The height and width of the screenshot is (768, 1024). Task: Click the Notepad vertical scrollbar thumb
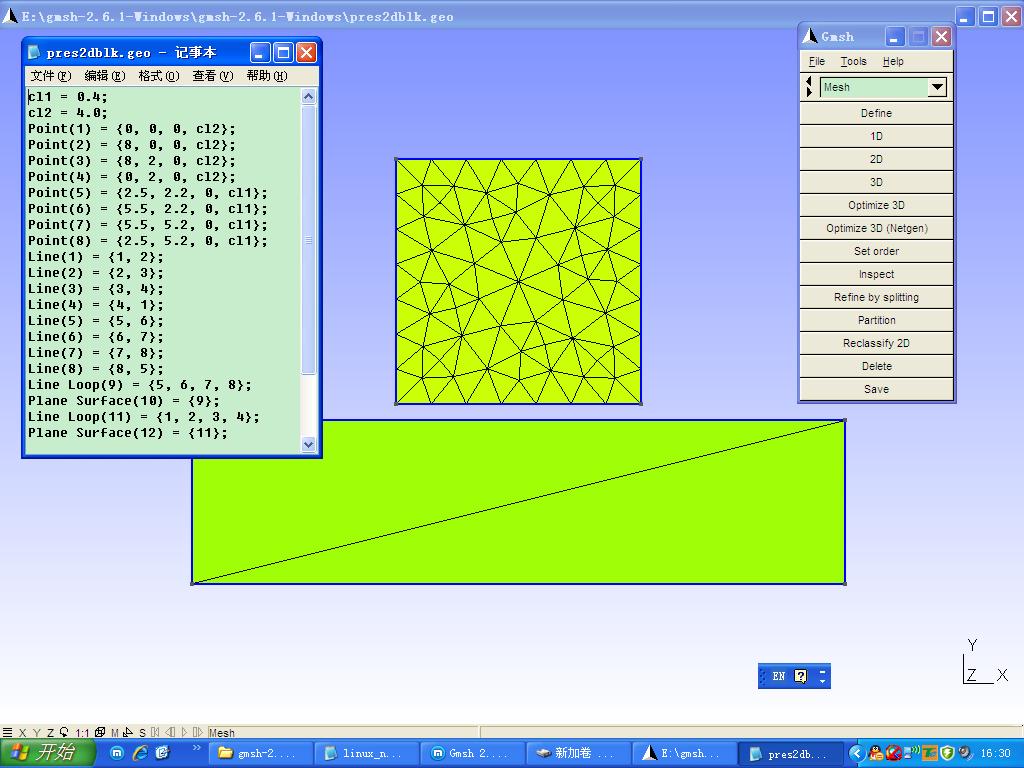(x=309, y=240)
